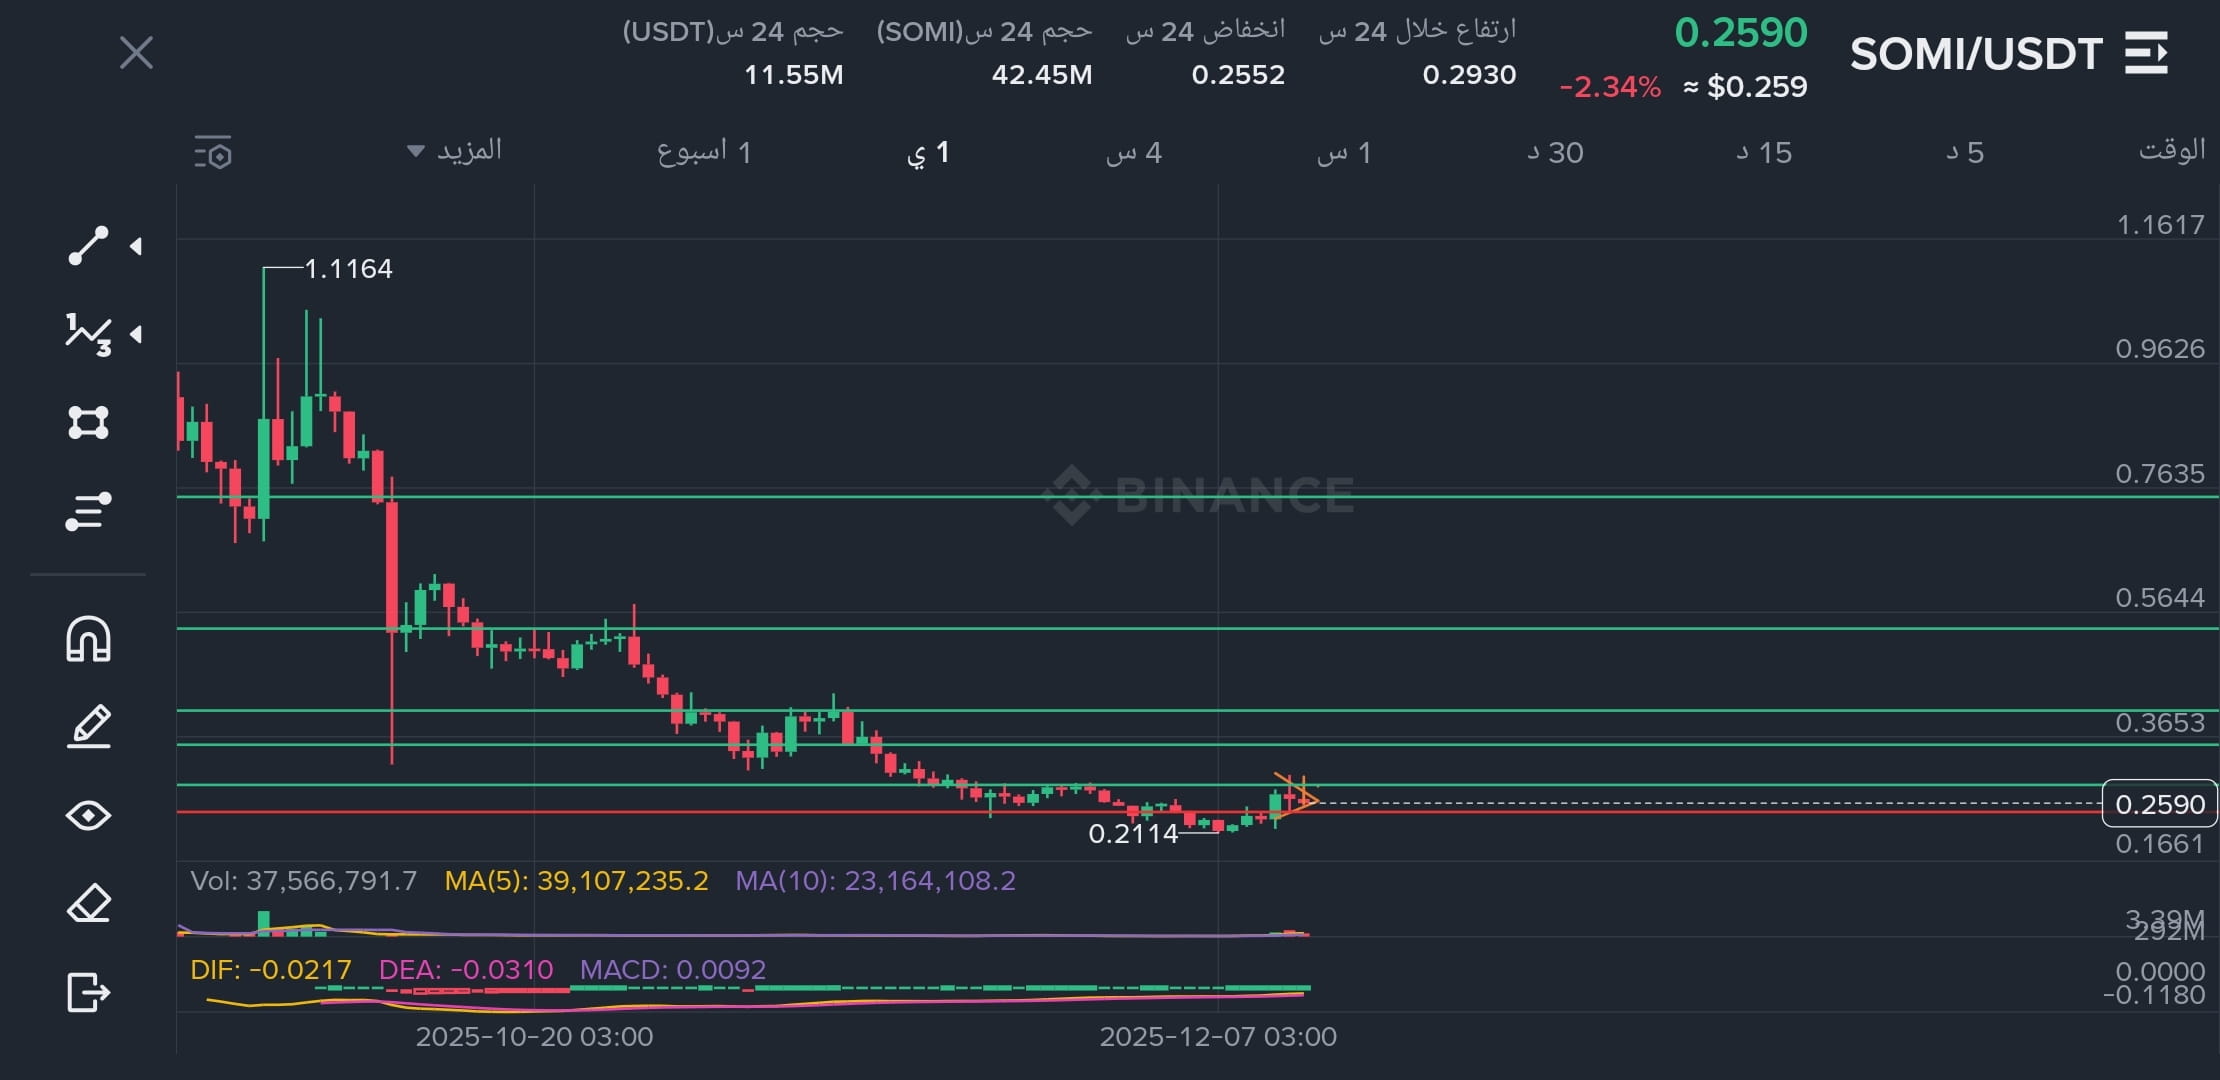
Task: Select the الوقت (Time) line chart view
Action: click(x=2172, y=151)
